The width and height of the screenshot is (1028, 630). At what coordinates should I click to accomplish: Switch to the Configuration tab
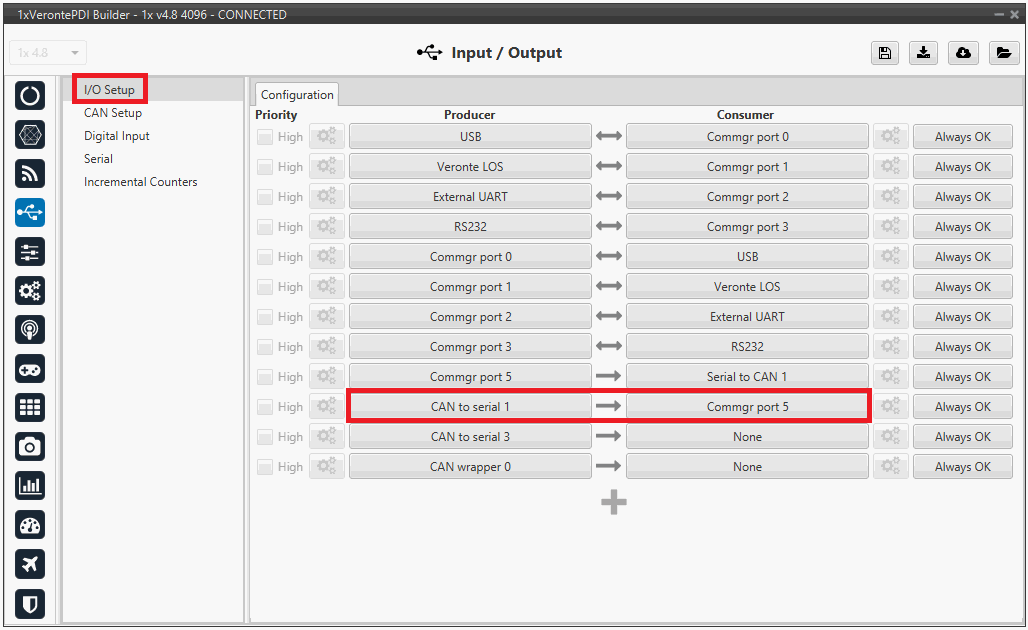[x=297, y=95]
